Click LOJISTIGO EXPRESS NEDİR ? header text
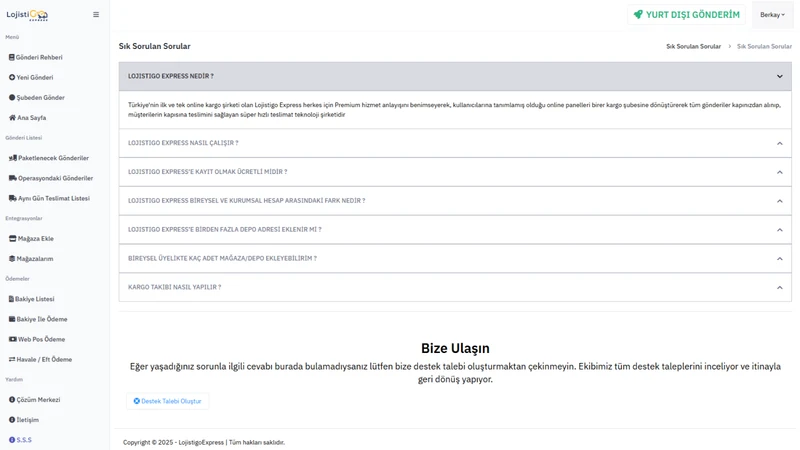Viewport: 800px width, 450px height. [x=170, y=76]
